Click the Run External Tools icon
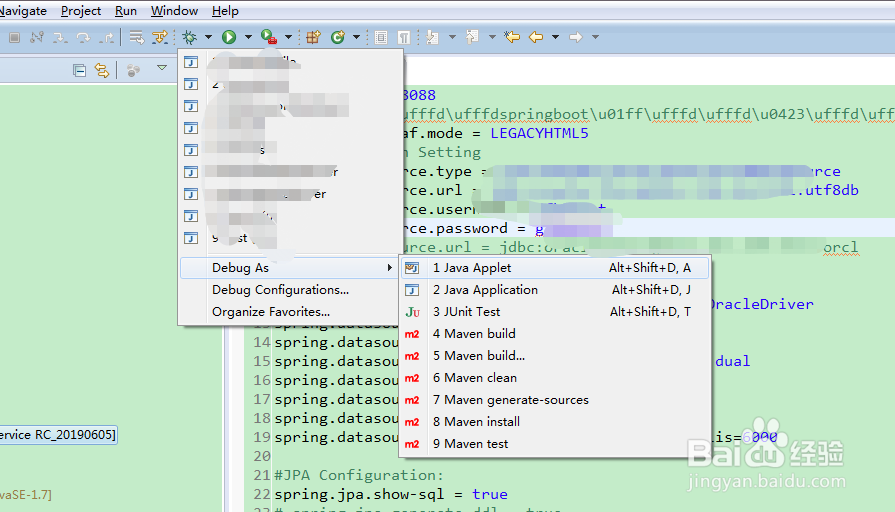The width and height of the screenshot is (895, 512). 269,37
